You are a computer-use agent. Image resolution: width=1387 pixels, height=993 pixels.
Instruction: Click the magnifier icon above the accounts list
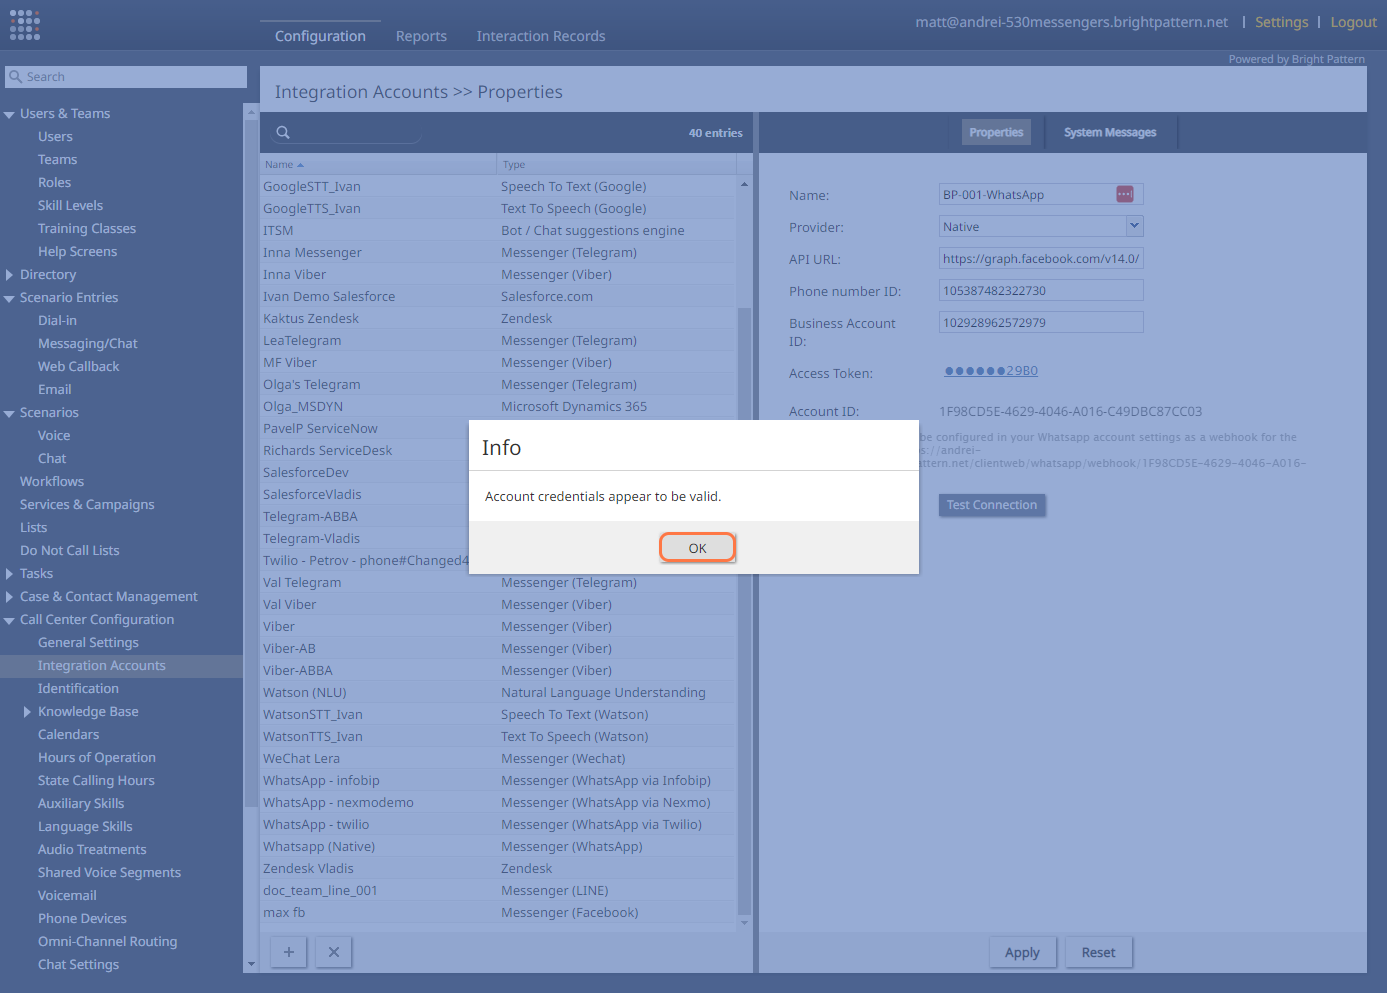coord(283,132)
